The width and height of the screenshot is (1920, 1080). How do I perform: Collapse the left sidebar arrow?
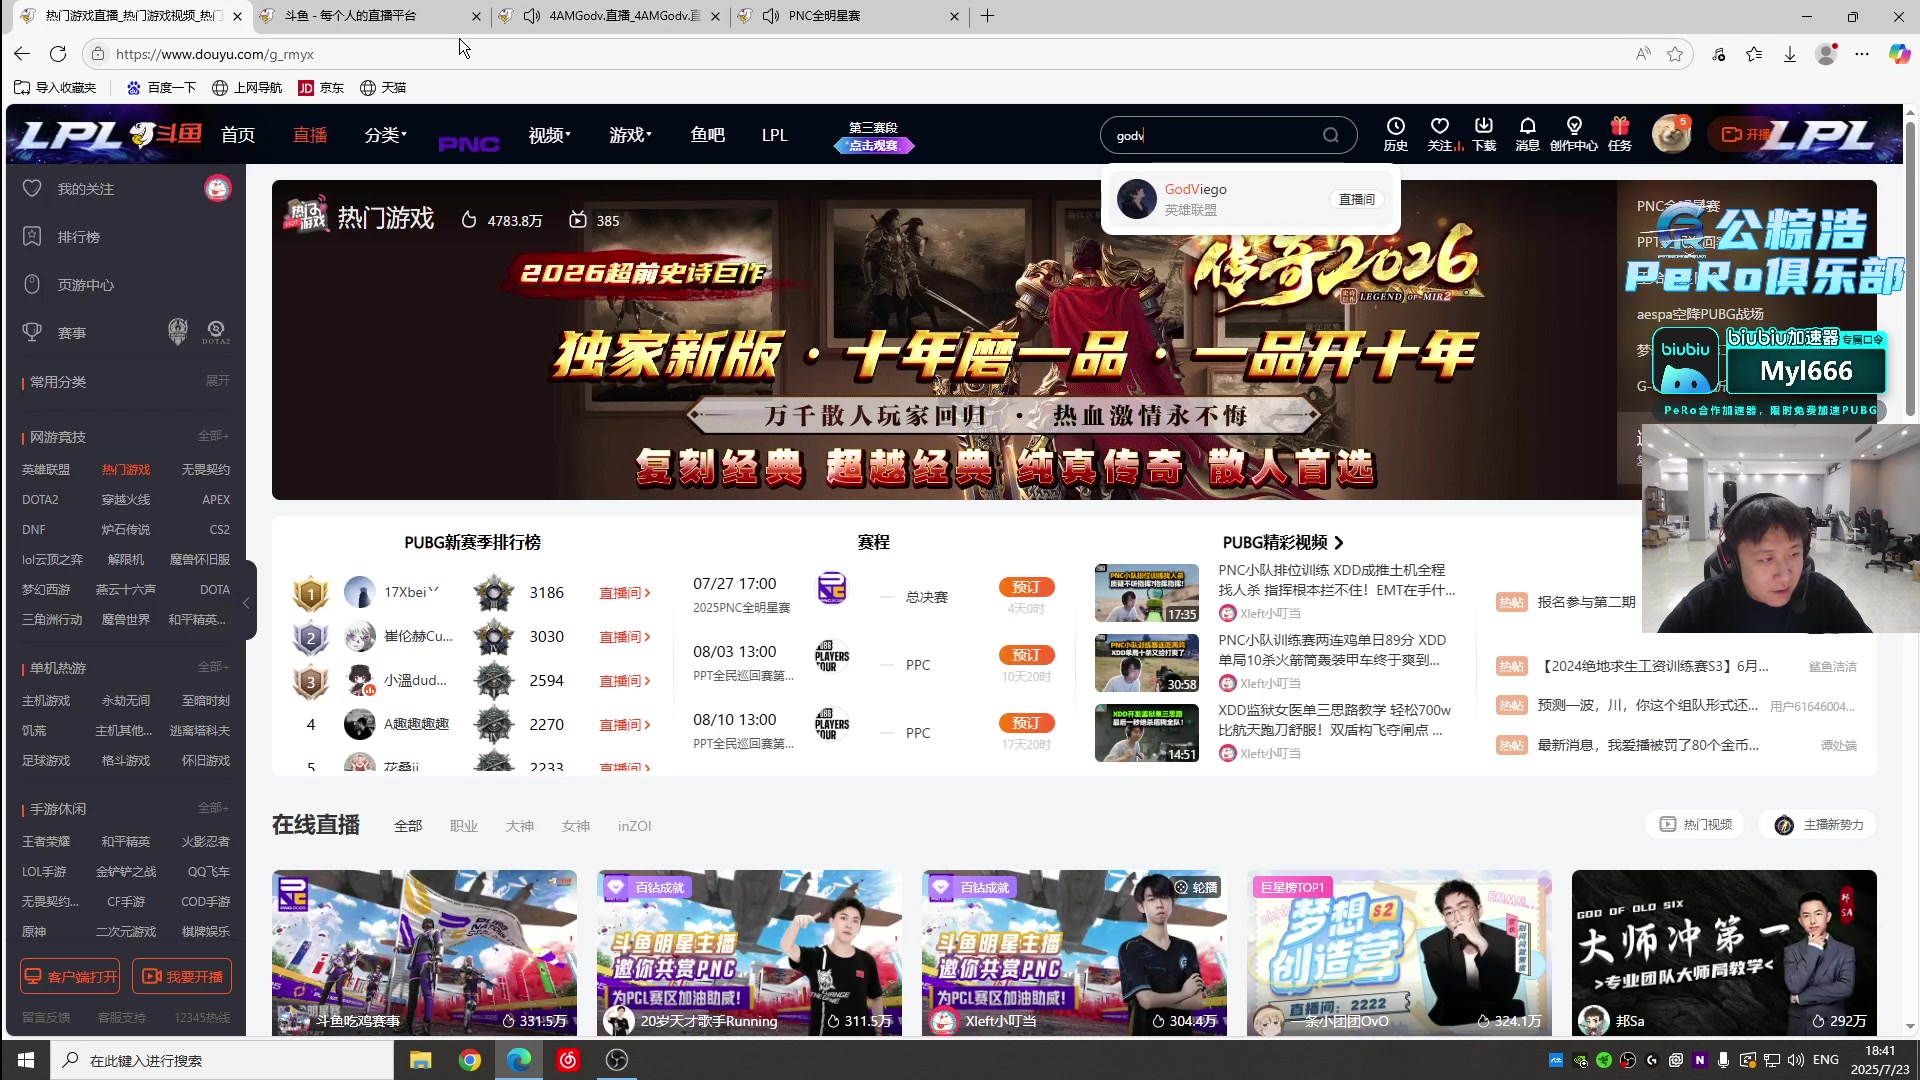(246, 603)
